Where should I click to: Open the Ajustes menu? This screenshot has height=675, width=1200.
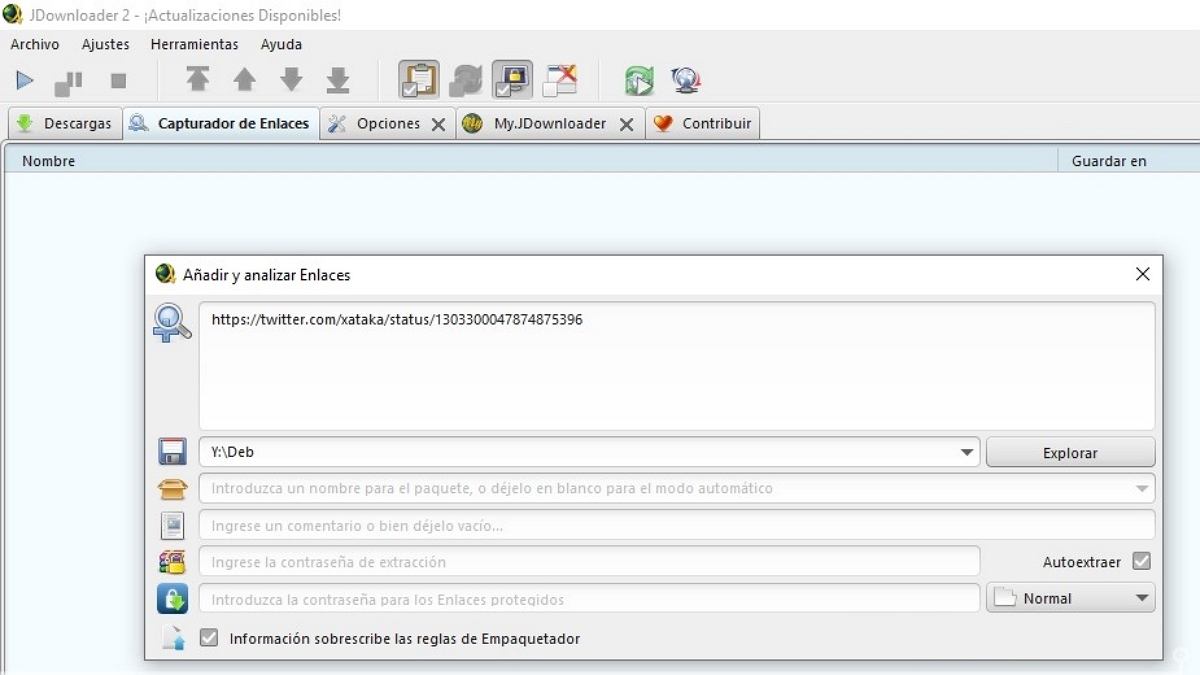pyautogui.click(x=106, y=44)
